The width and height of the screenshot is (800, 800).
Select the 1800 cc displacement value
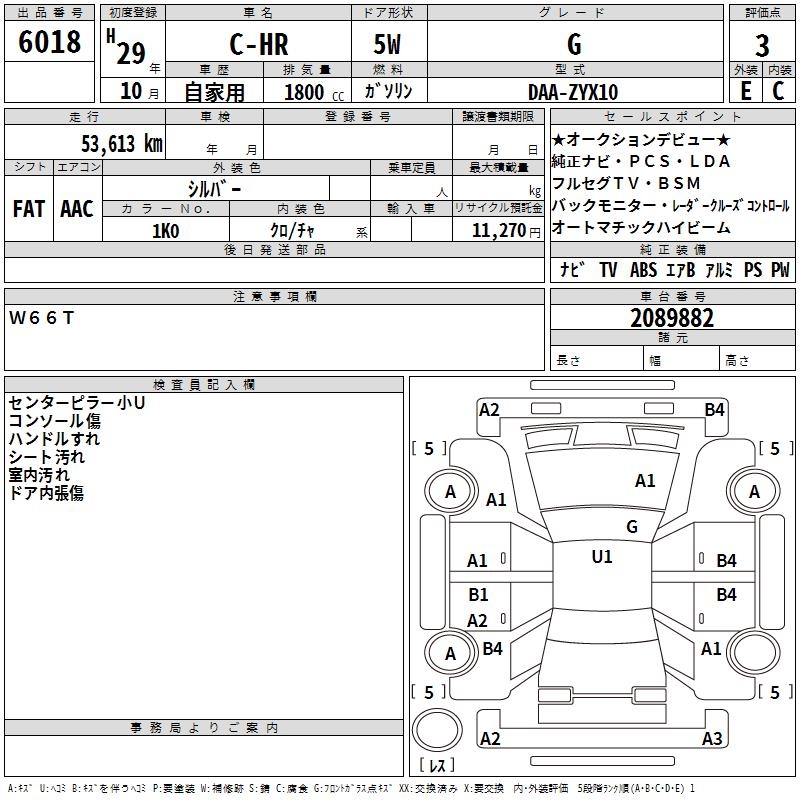pyautogui.click(x=314, y=92)
